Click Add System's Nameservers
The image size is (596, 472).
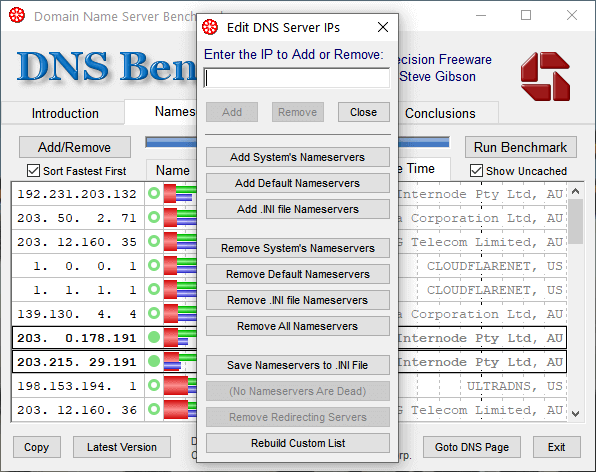[x=298, y=157]
